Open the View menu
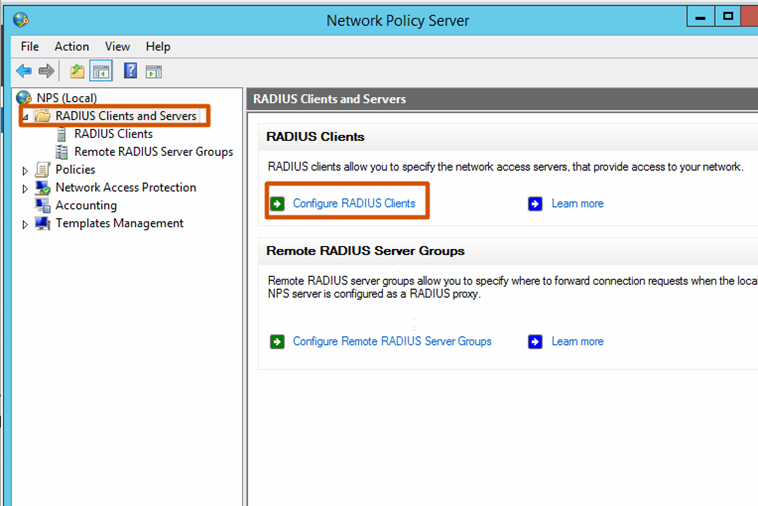The image size is (758, 506). coord(118,47)
